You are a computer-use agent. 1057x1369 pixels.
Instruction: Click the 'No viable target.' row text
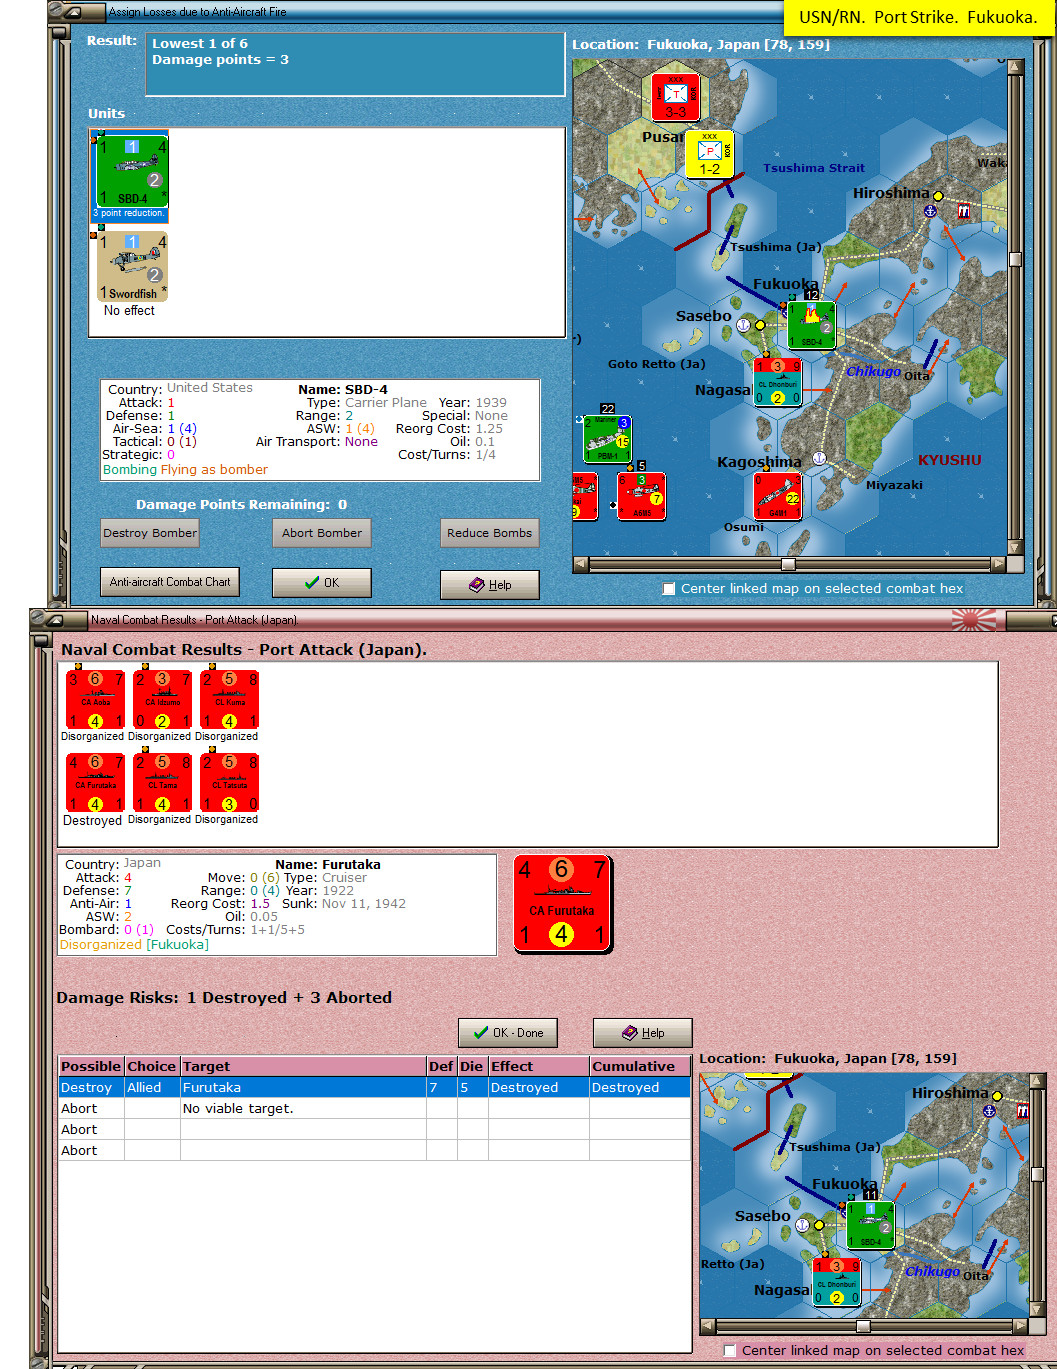(238, 1109)
